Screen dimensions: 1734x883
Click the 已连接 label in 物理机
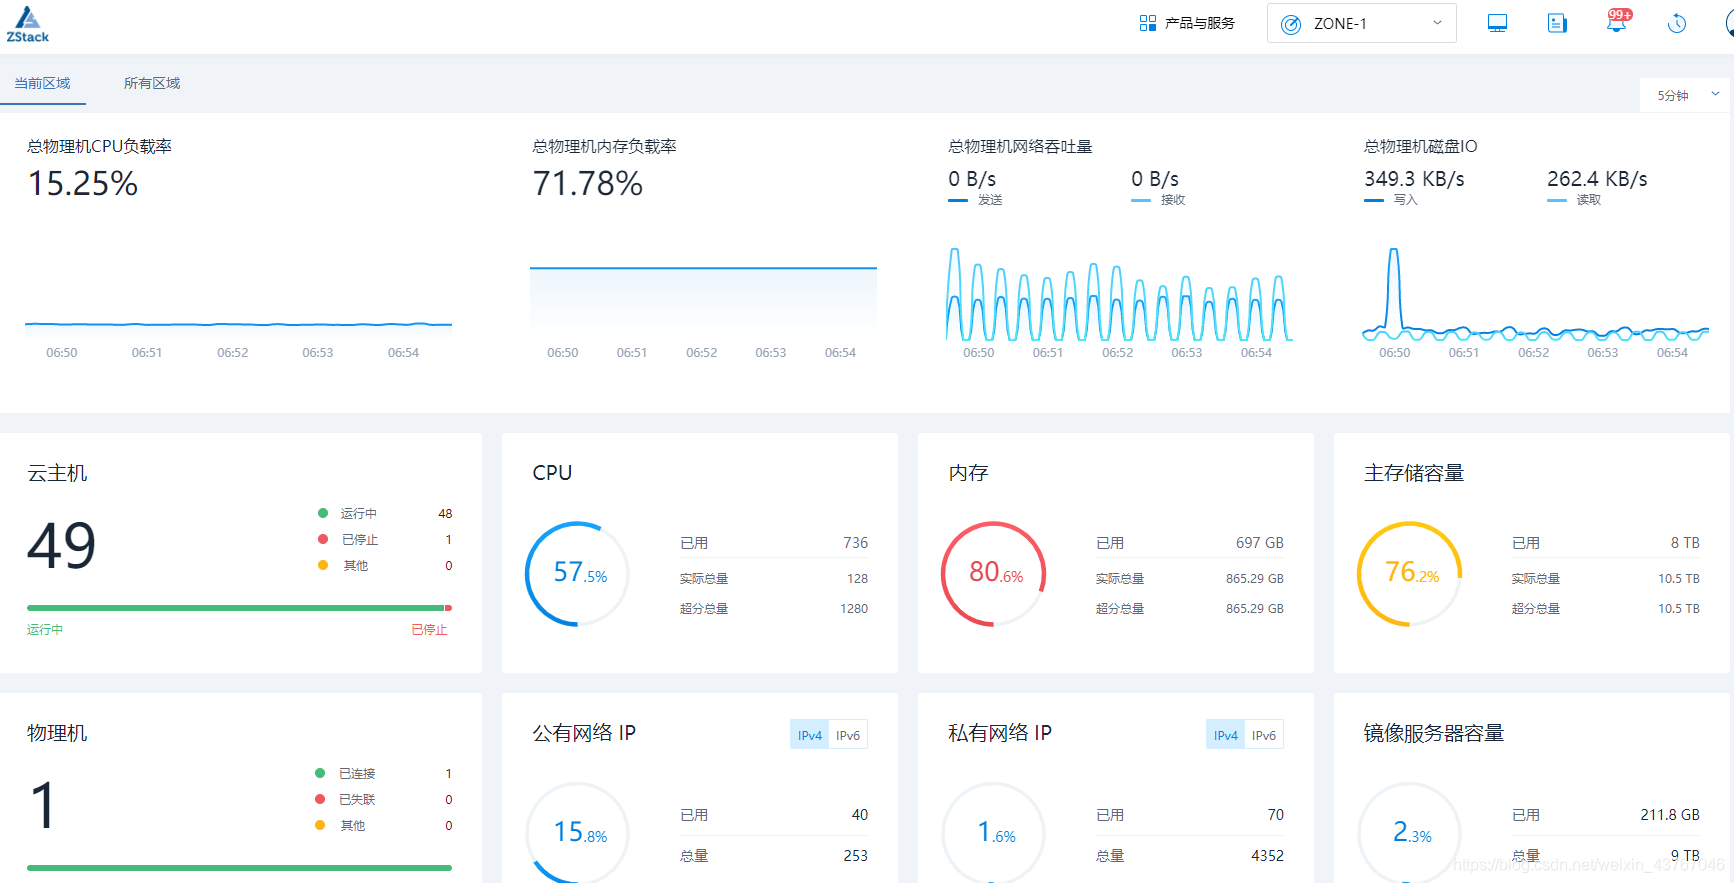pos(357,774)
